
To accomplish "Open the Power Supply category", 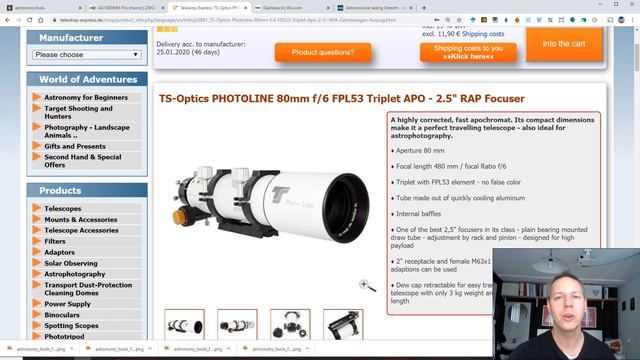I will 67,304.
